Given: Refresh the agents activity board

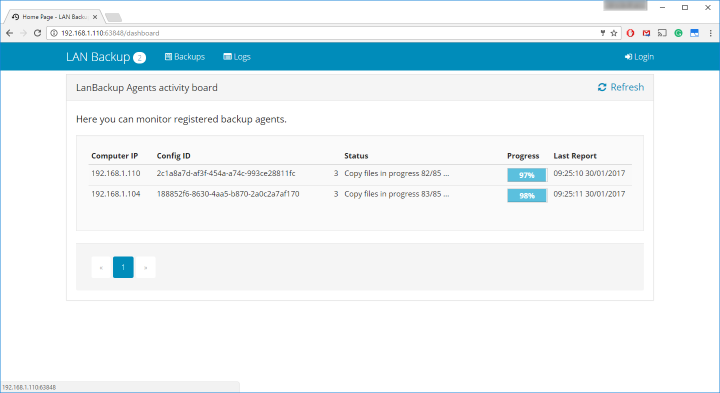Looking at the screenshot, I should [x=621, y=87].
